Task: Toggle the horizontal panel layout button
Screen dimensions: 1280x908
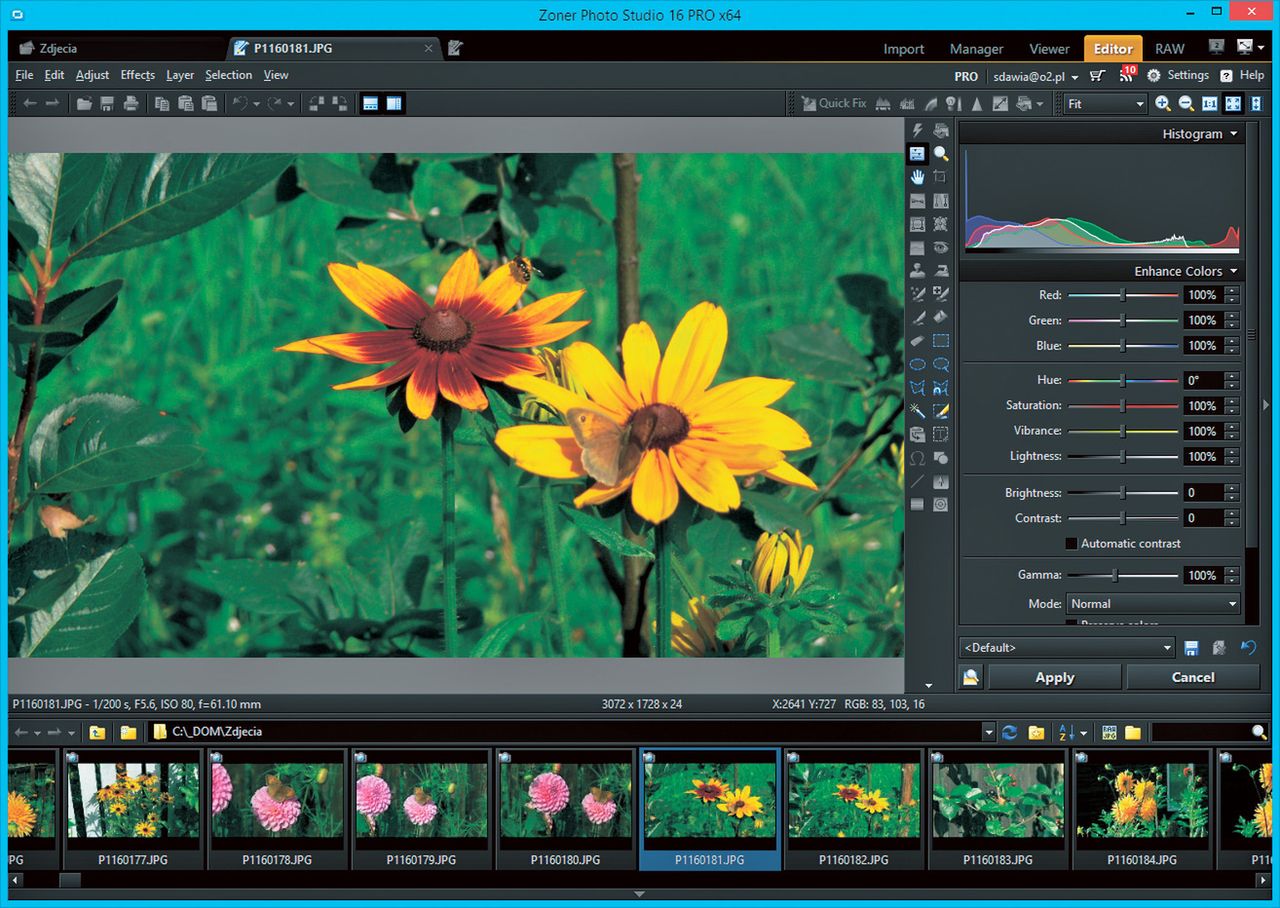Action: click(x=371, y=103)
